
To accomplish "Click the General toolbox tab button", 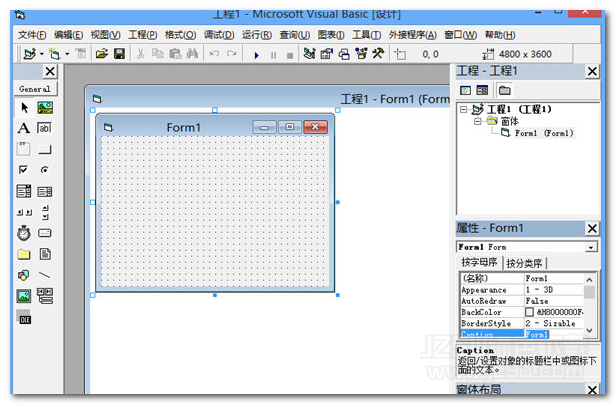I will 35,89.
